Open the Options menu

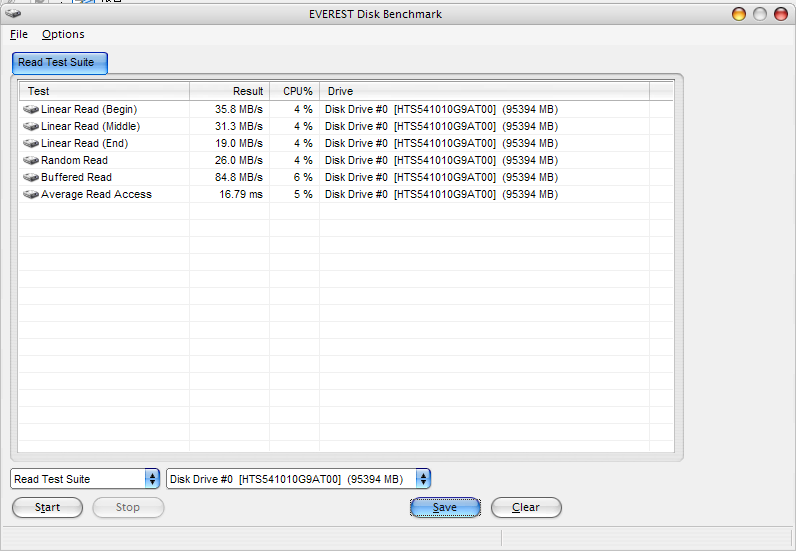(x=63, y=34)
